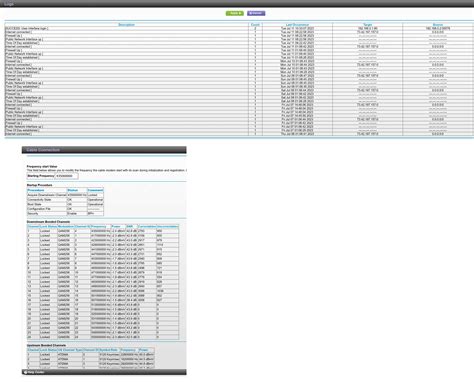
Task: Click the Modulation column header in Downstream table
Action: [x=66, y=226]
